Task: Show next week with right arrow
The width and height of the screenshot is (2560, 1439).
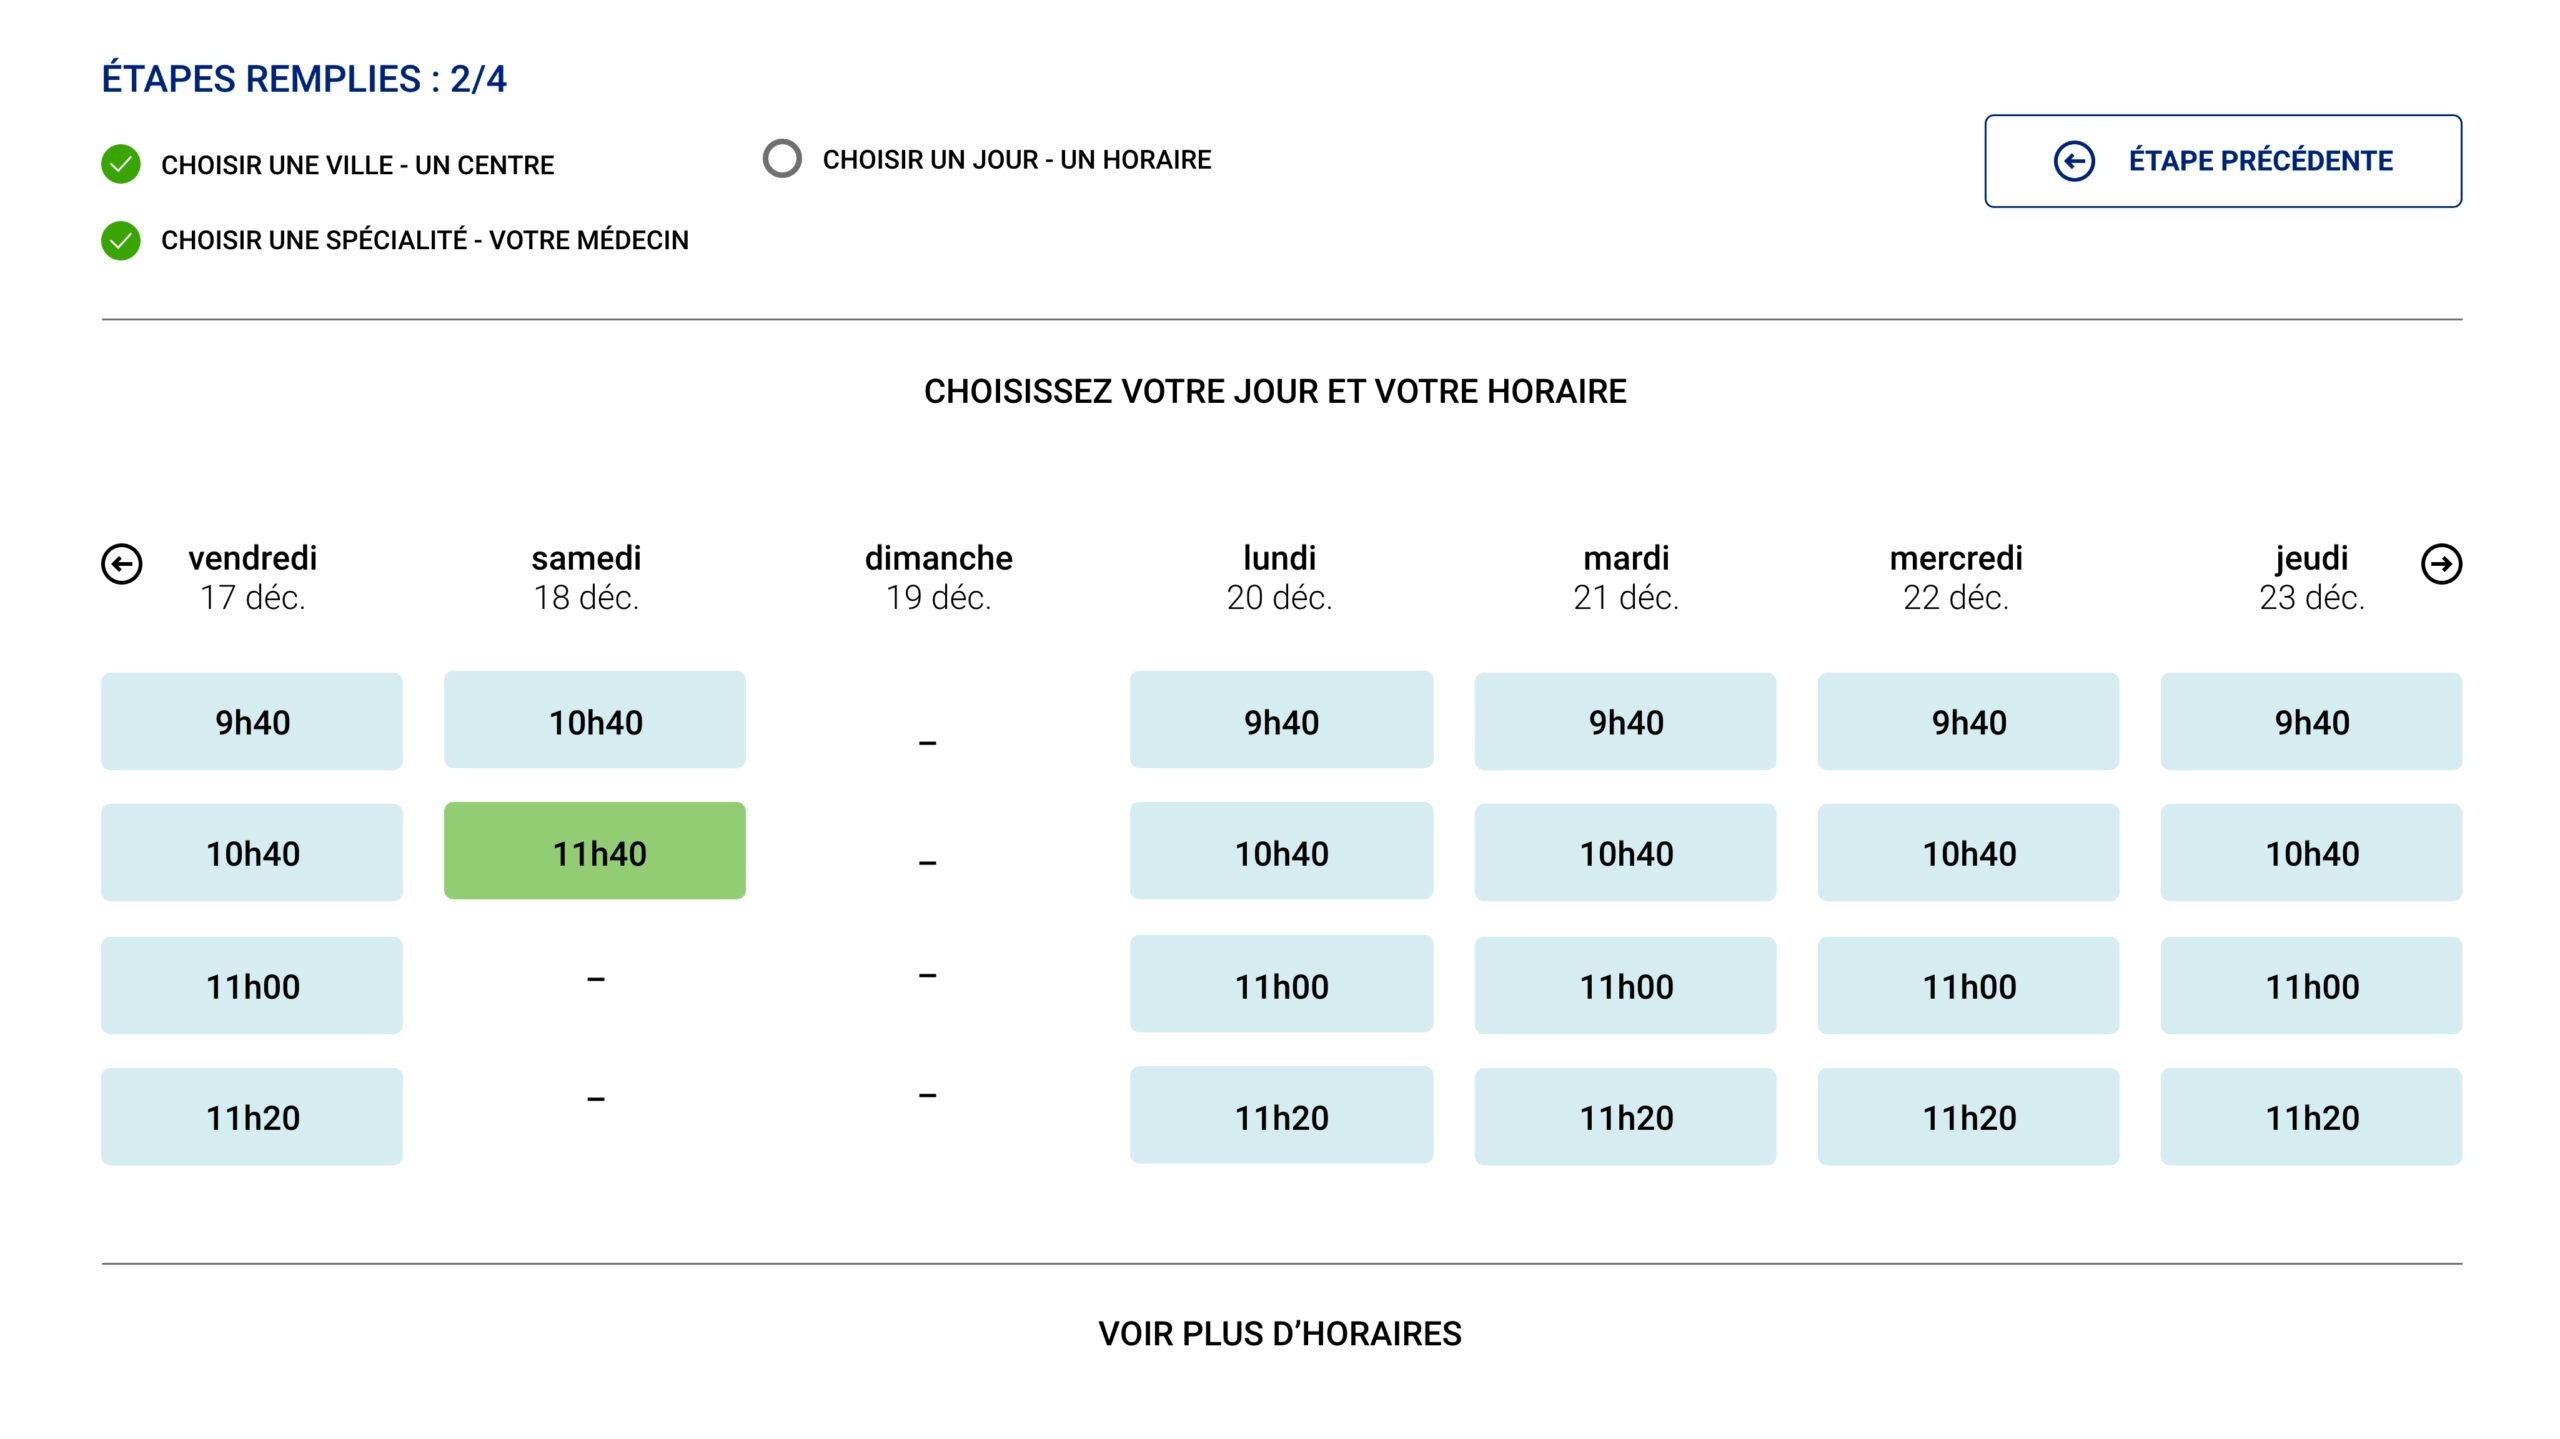Action: click(2441, 564)
